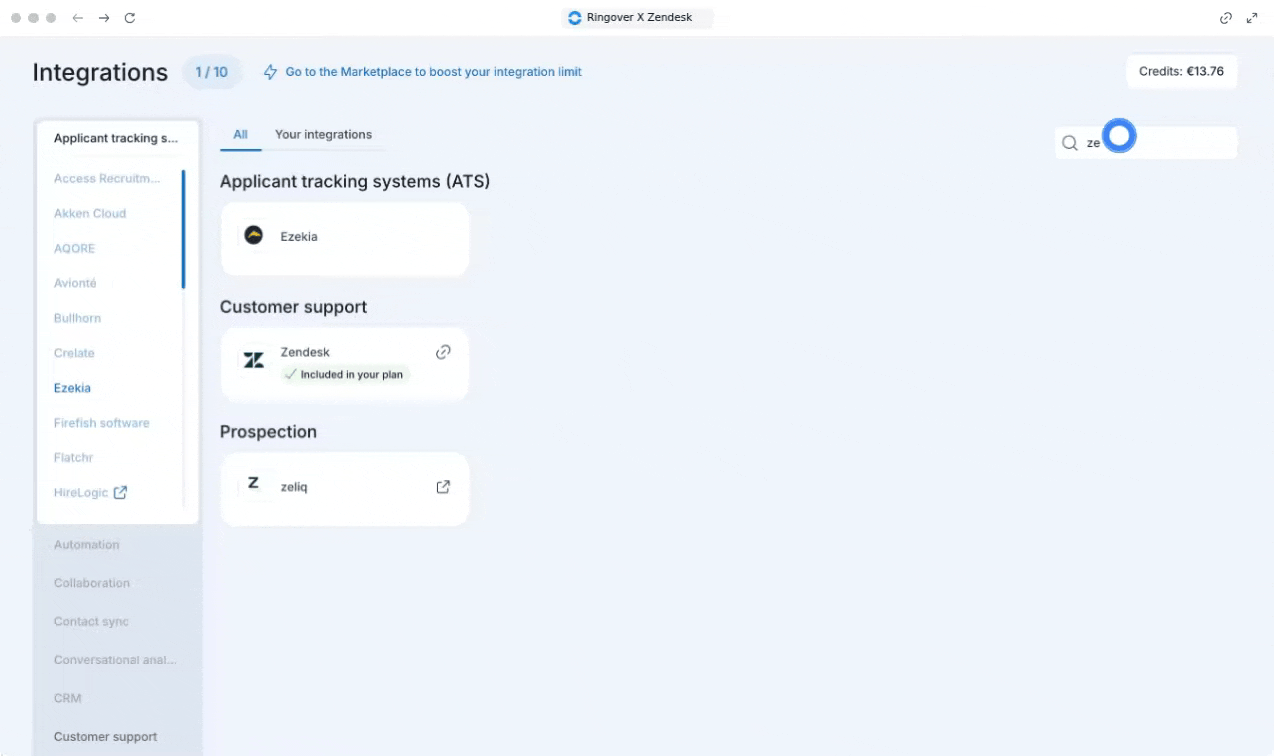Screen dimensions: 1274x756
Task: Click the sidebar list scrollbar
Action: coord(183,229)
